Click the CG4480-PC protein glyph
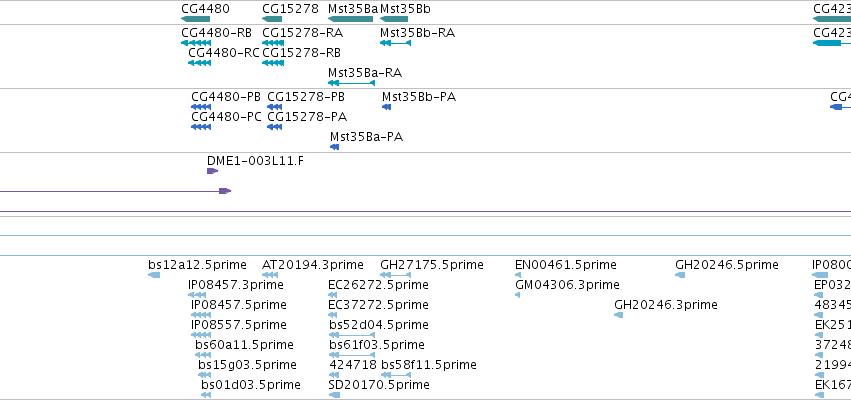 click(201, 127)
